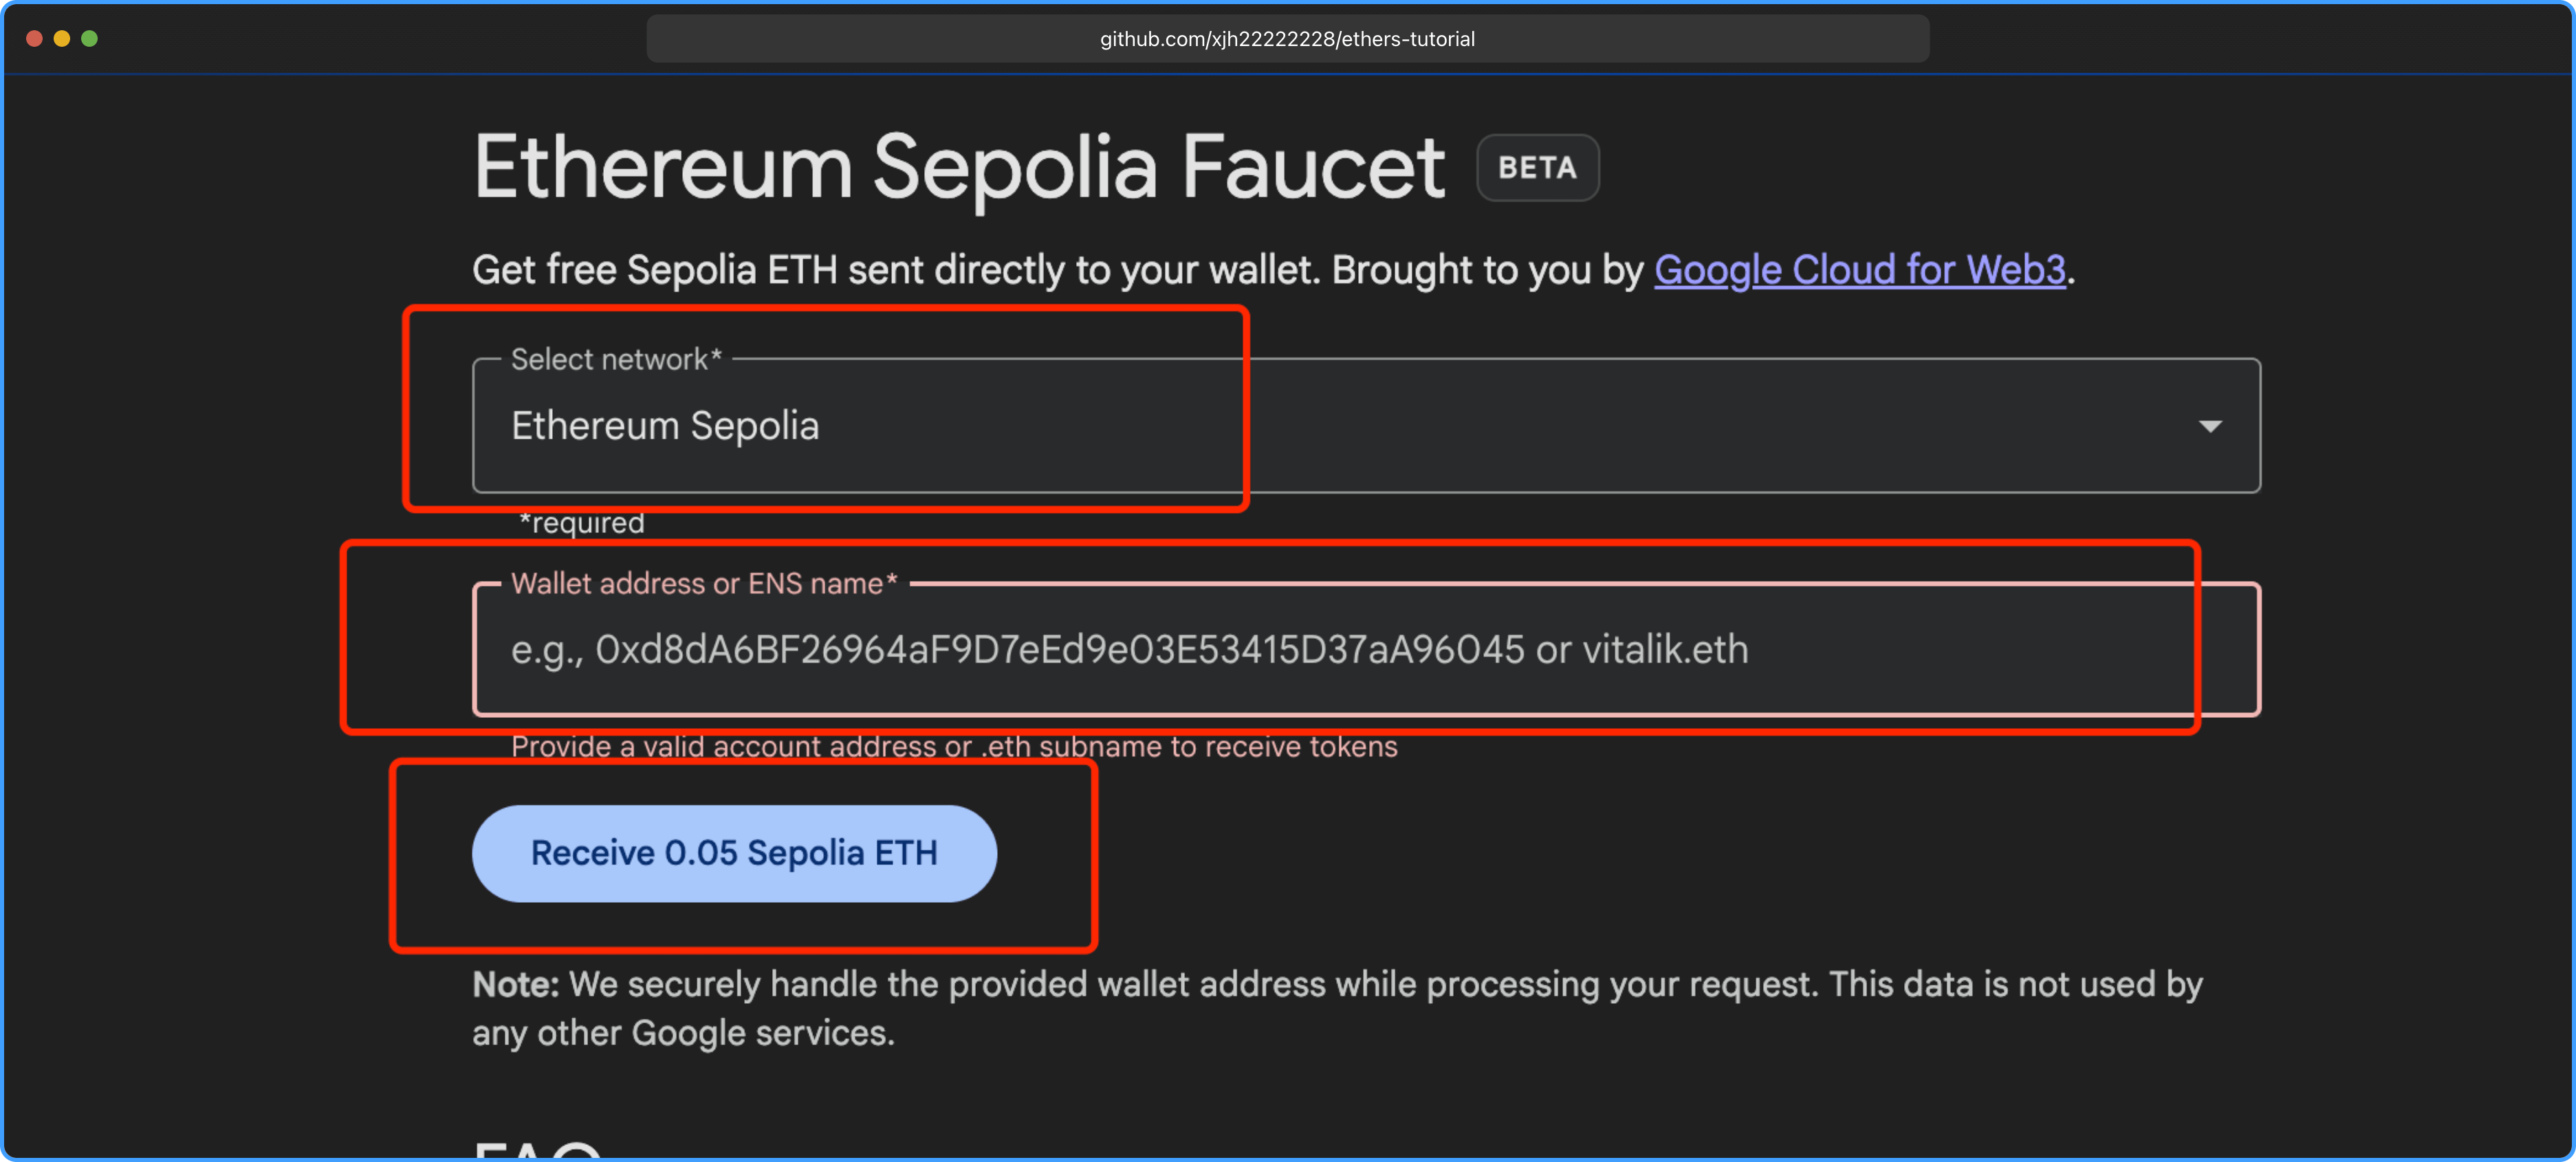This screenshot has width=2576, height=1162.
Task: Click the partially visible FAQ heading
Action: 538,1148
